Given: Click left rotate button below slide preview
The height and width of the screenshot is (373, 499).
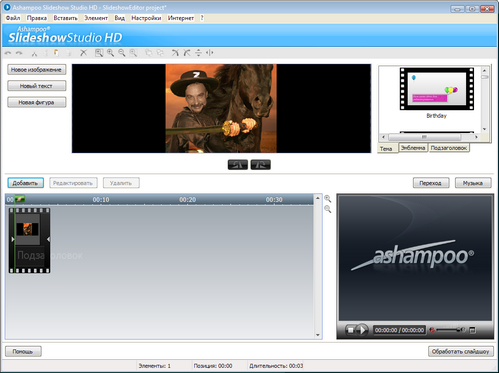Looking at the screenshot, I should 238,165.
